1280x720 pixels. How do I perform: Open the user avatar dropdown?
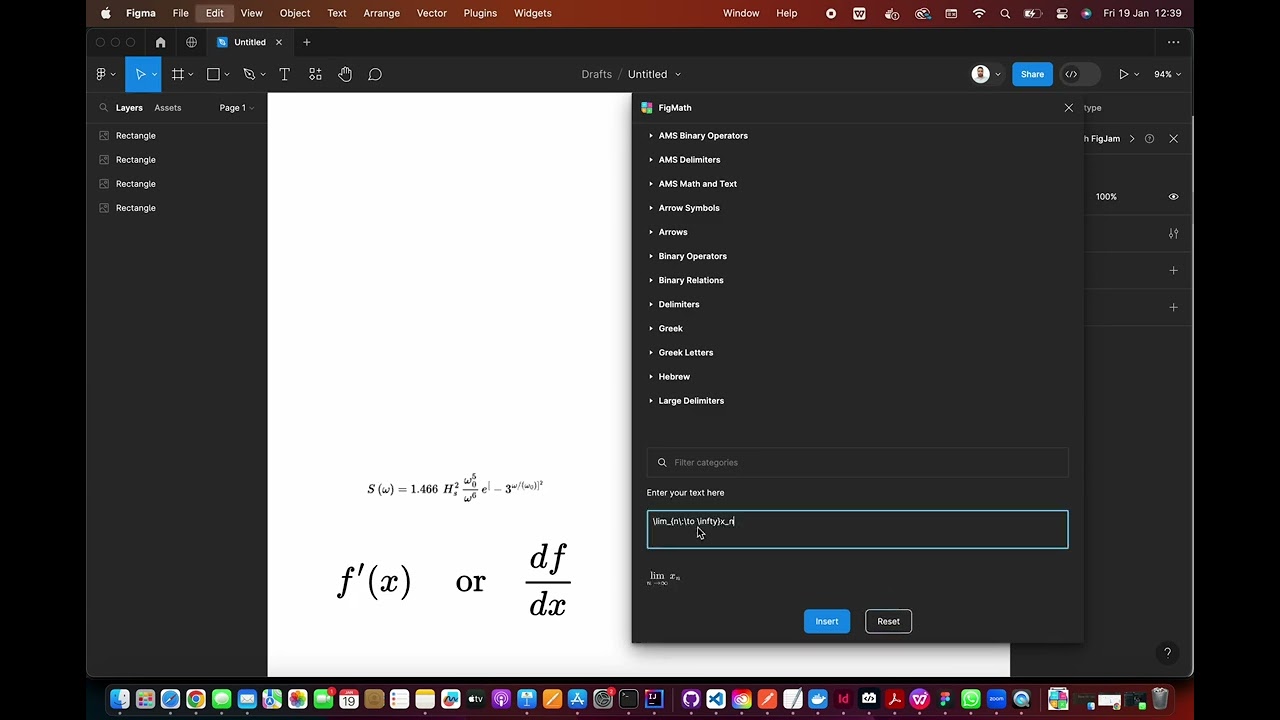986,74
